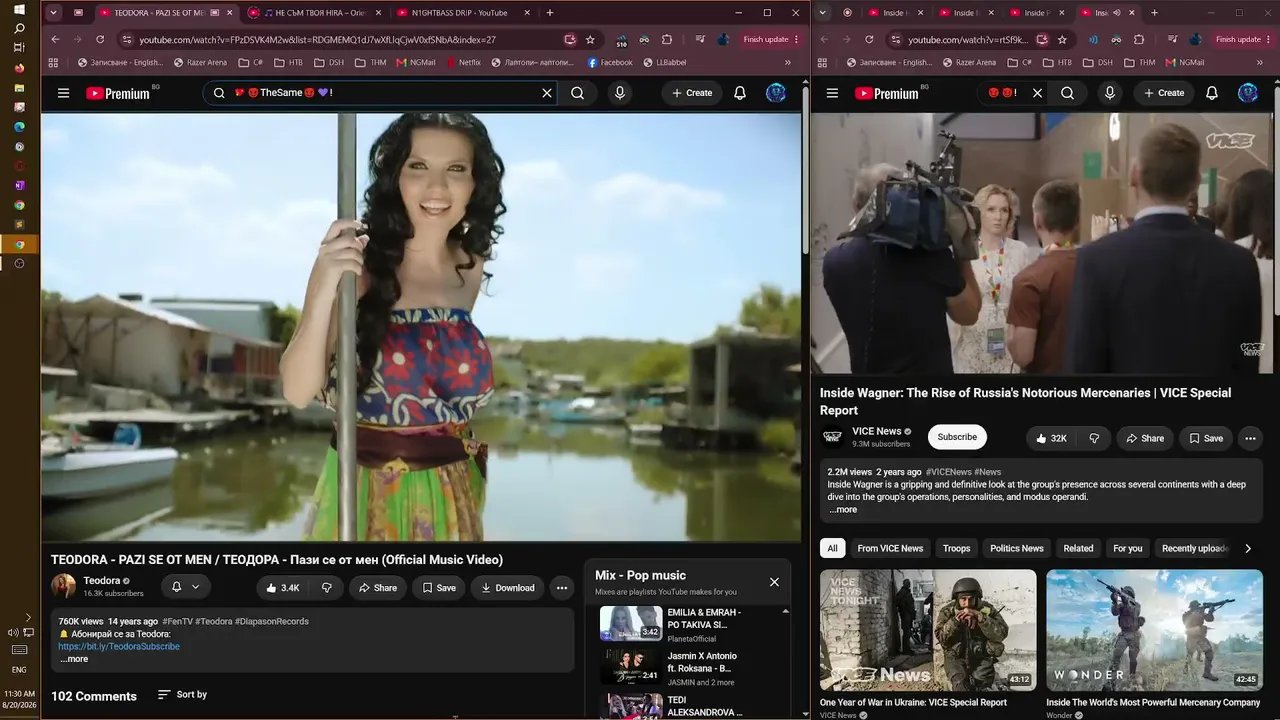This screenshot has width=1280, height=720.
Task: Select the Politics News filter chip
Action: click(x=1017, y=548)
